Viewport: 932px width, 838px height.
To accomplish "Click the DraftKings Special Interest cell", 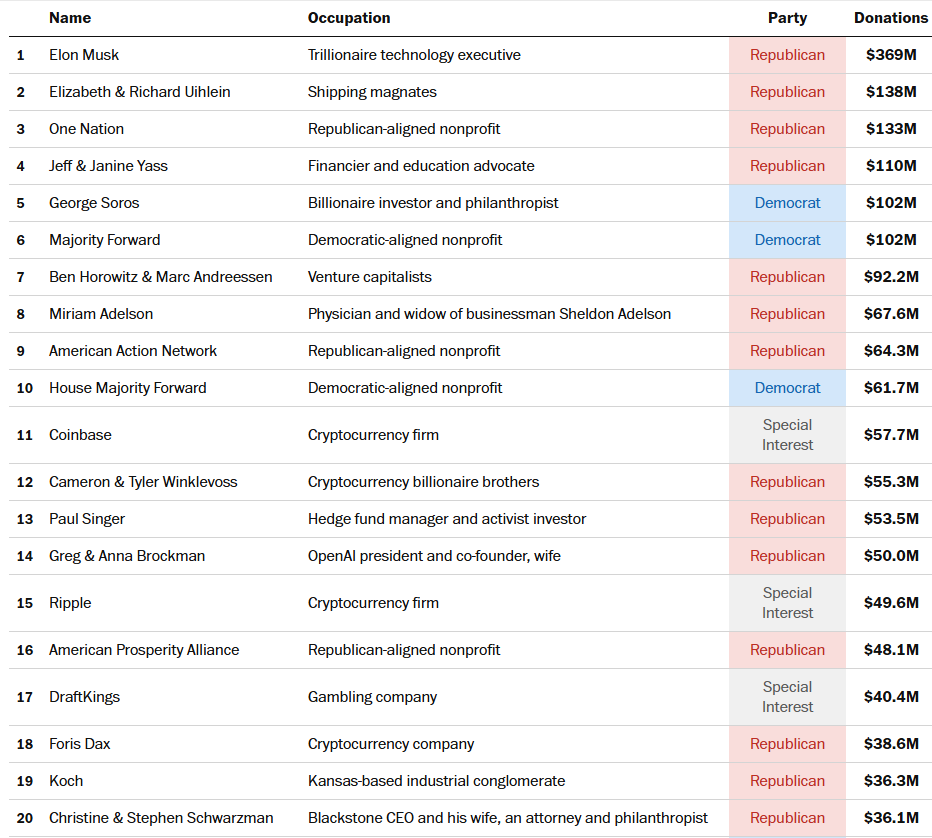I will click(787, 697).
